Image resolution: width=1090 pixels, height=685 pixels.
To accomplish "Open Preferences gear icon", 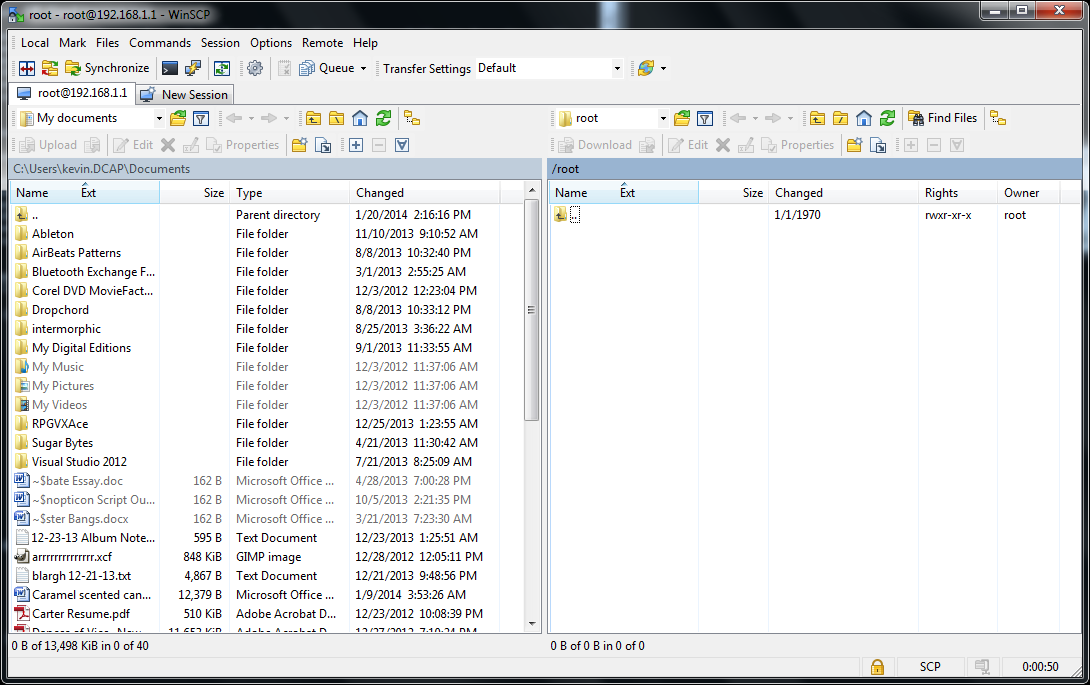I will tap(255, 68).
